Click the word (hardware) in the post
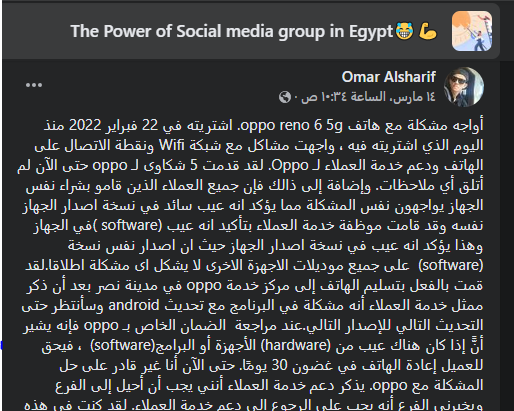 coord(296,345)
